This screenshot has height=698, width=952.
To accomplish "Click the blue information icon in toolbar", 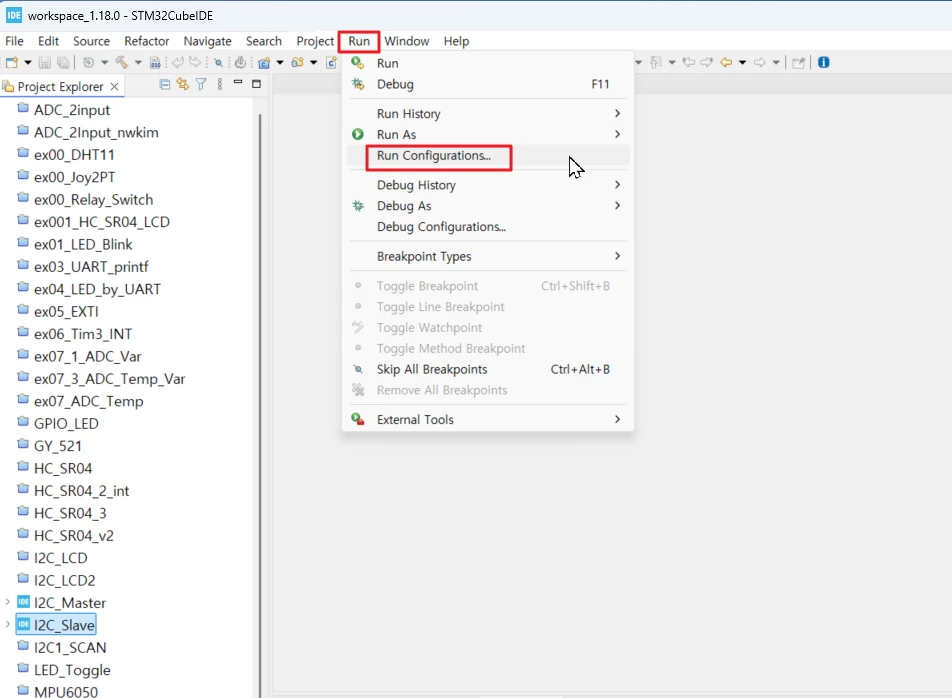I will (824, 62).
